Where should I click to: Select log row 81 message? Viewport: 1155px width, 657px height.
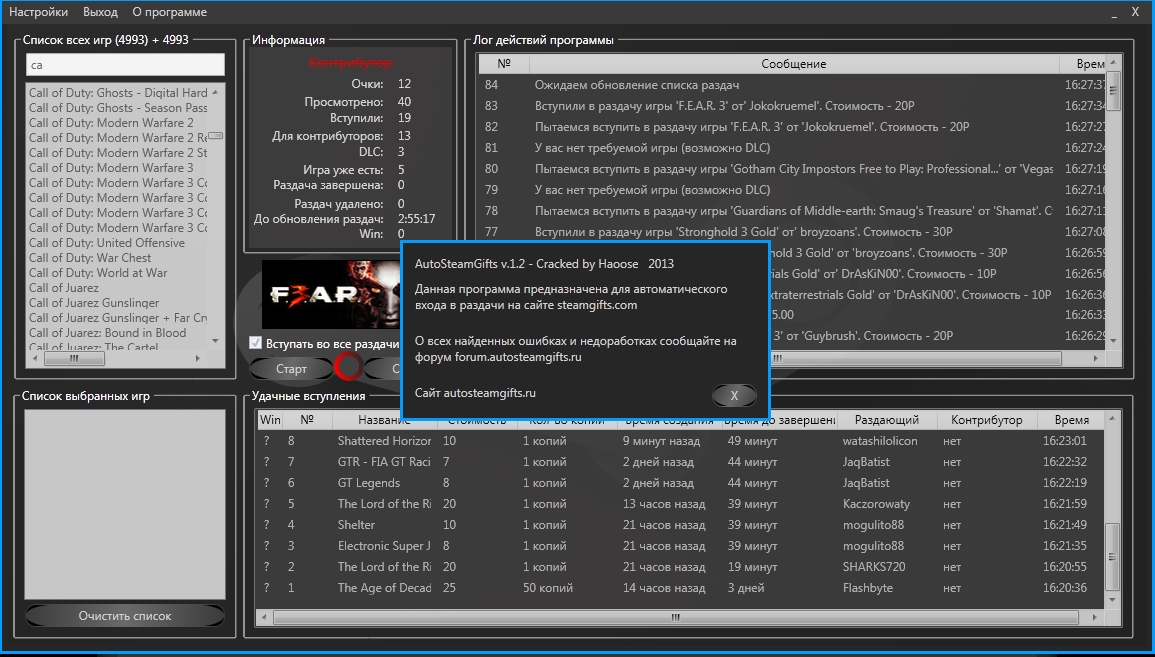pos(794,148)
